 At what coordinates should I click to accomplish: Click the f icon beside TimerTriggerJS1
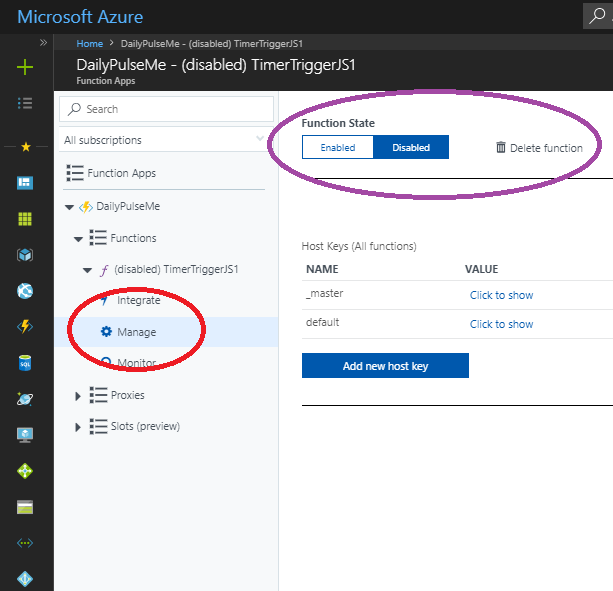(104, 270)
